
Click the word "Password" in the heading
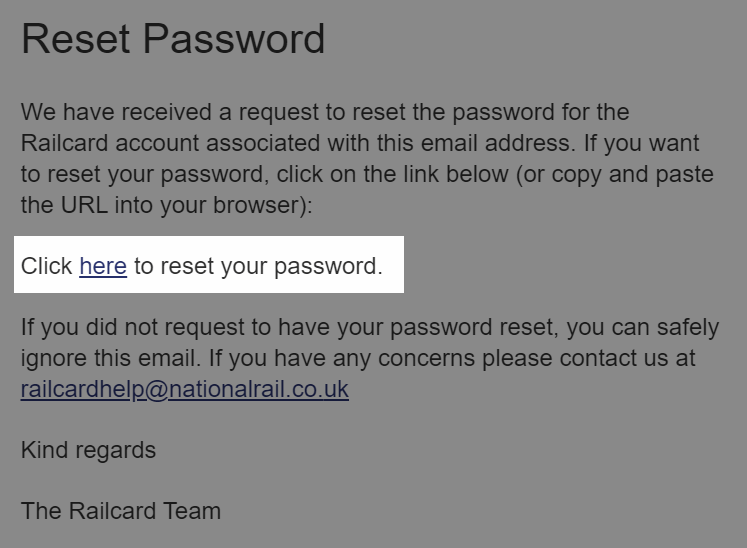pyautogui.click(x=234, y=39)
